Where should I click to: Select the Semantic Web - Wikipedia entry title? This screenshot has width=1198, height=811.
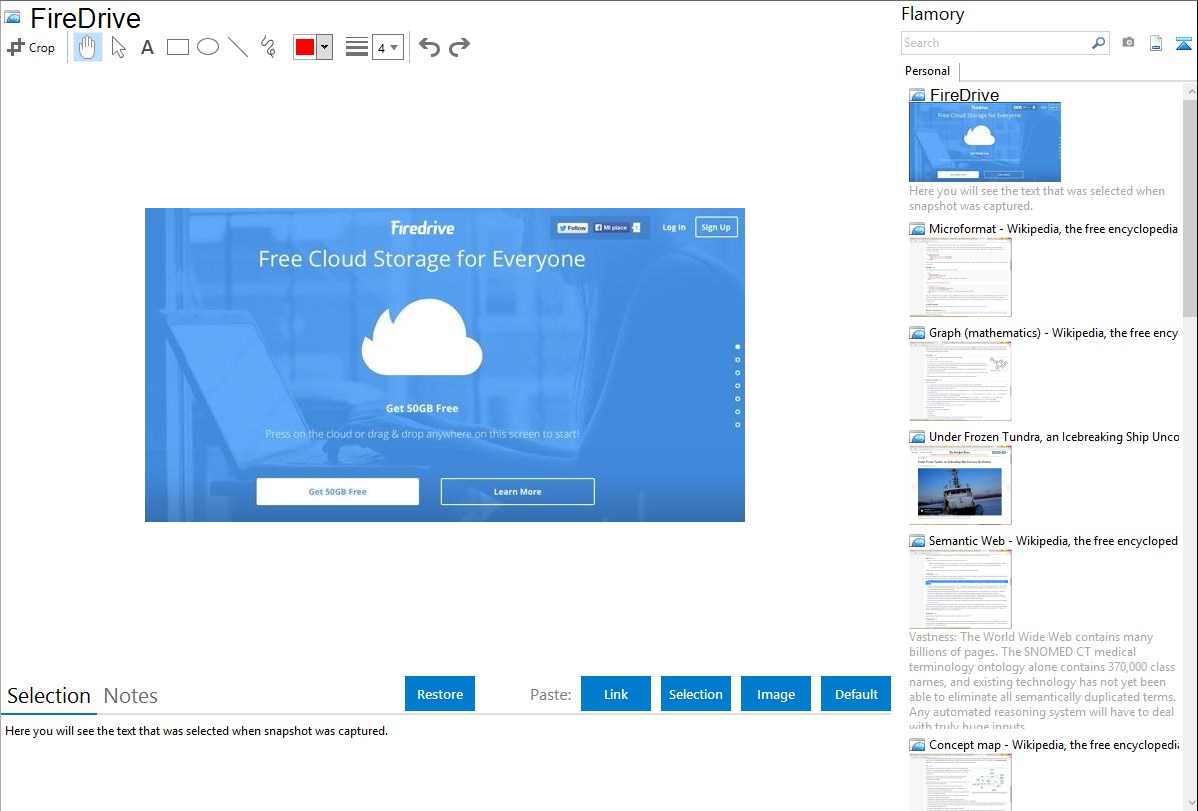click(1053, 541)
